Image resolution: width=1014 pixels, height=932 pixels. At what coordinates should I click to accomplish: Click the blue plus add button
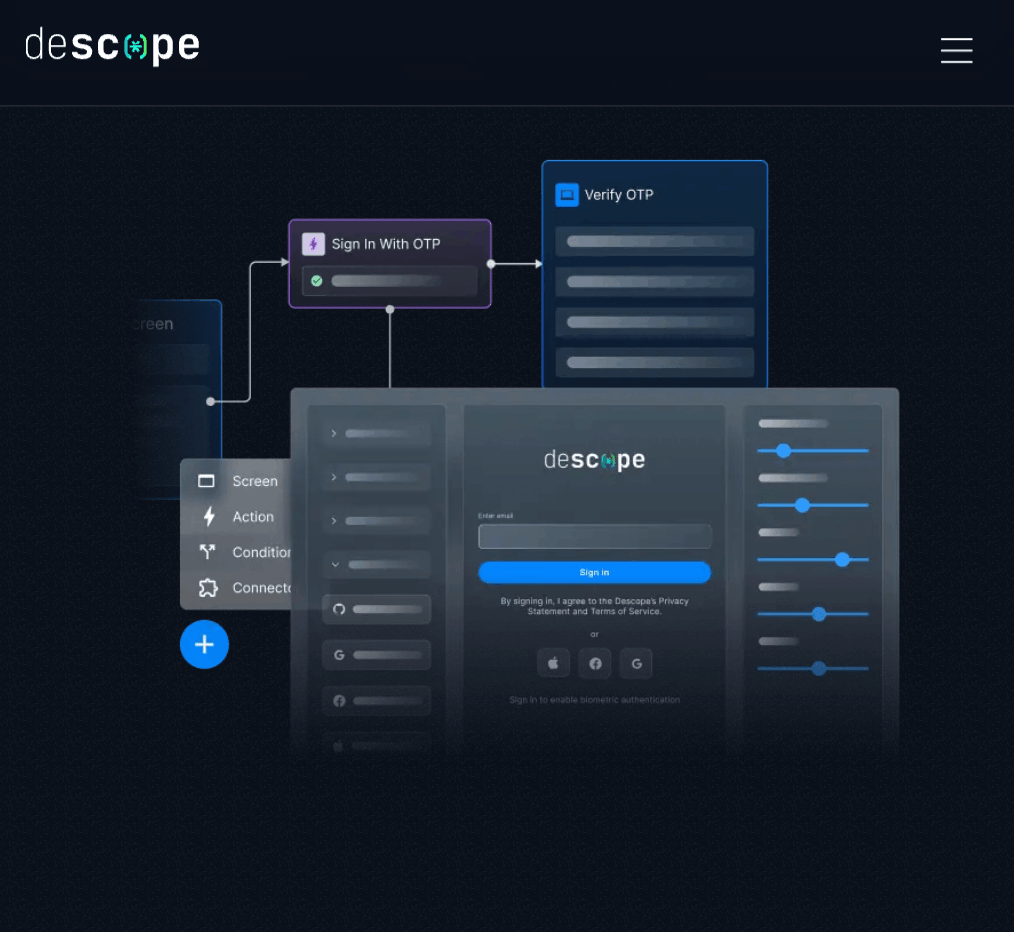pyautogui.click(x=204, y=644)
